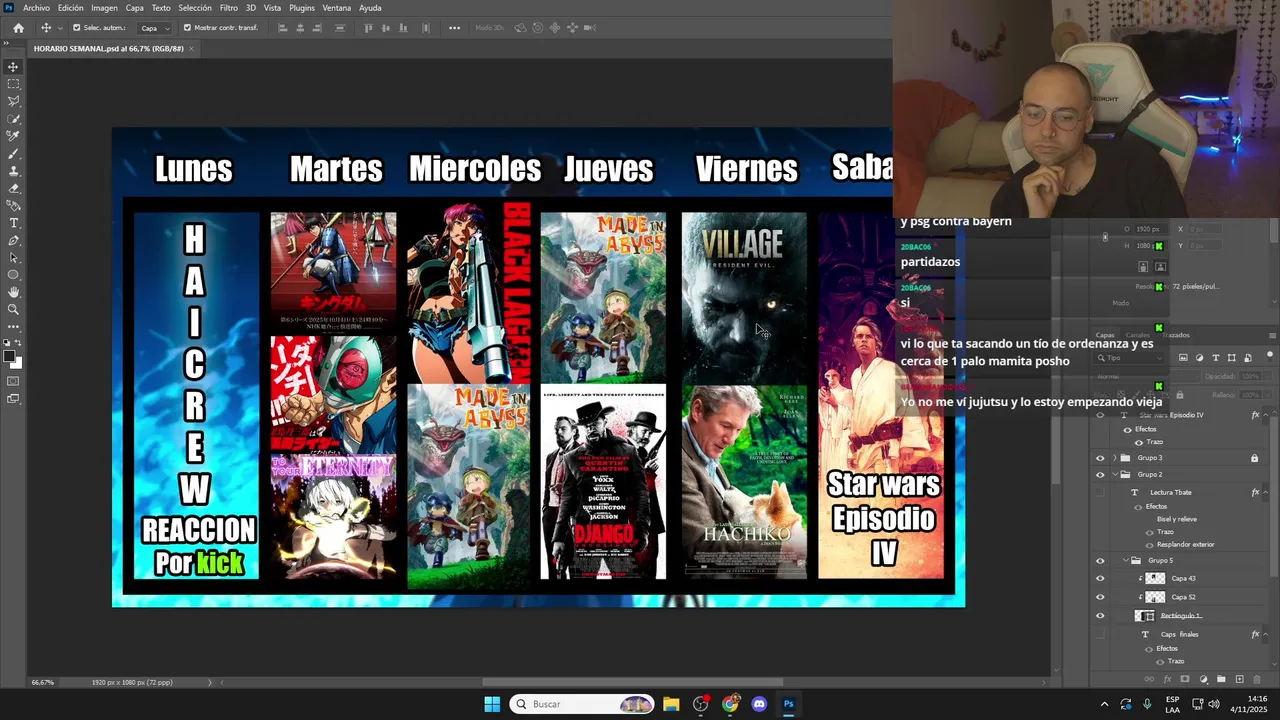Select the Move tool in the toolbox

coord(13,67)
